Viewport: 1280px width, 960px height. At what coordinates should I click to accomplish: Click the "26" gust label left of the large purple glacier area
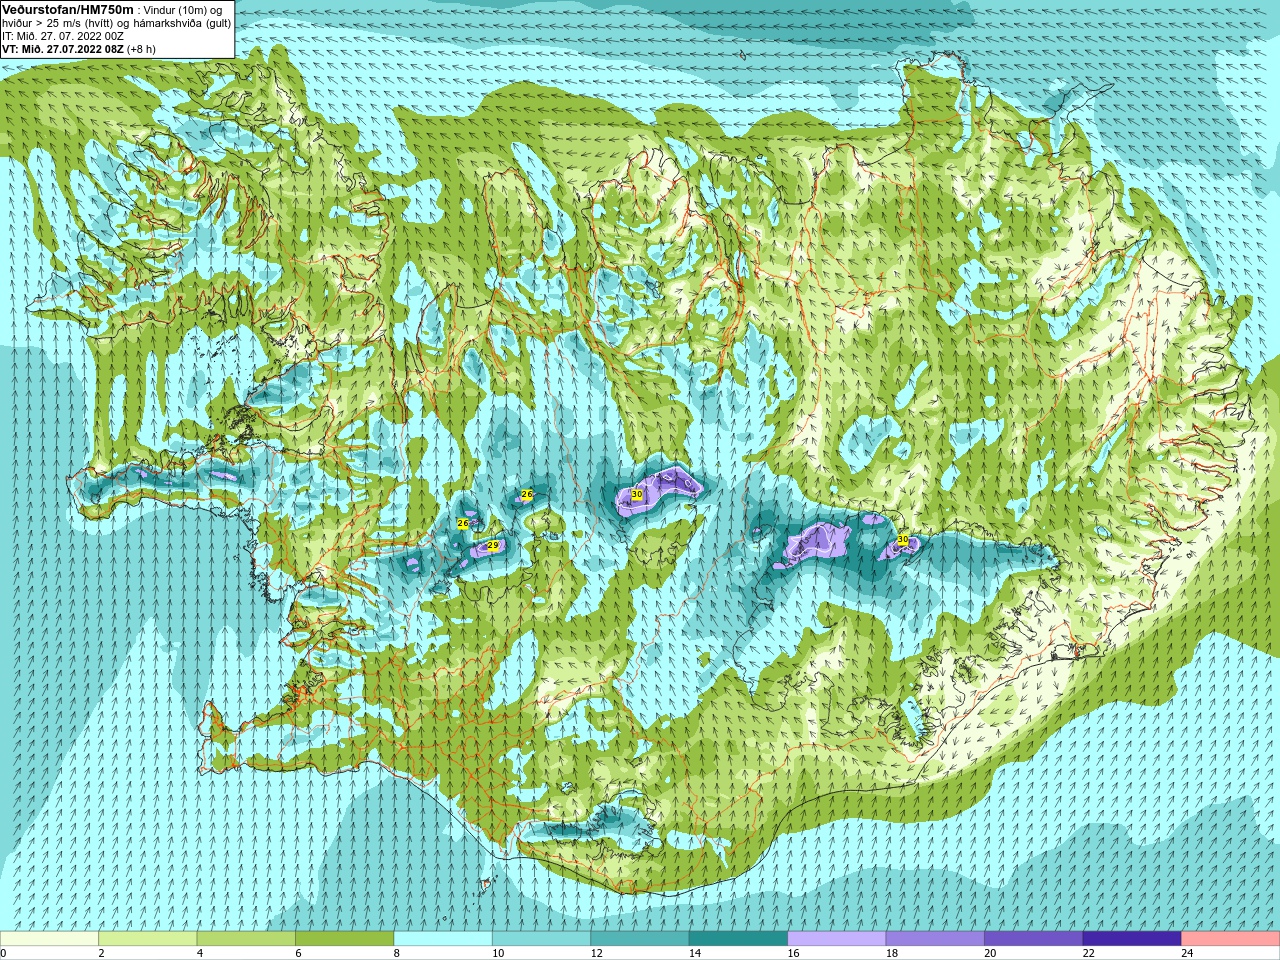click(x=527, y=494)
